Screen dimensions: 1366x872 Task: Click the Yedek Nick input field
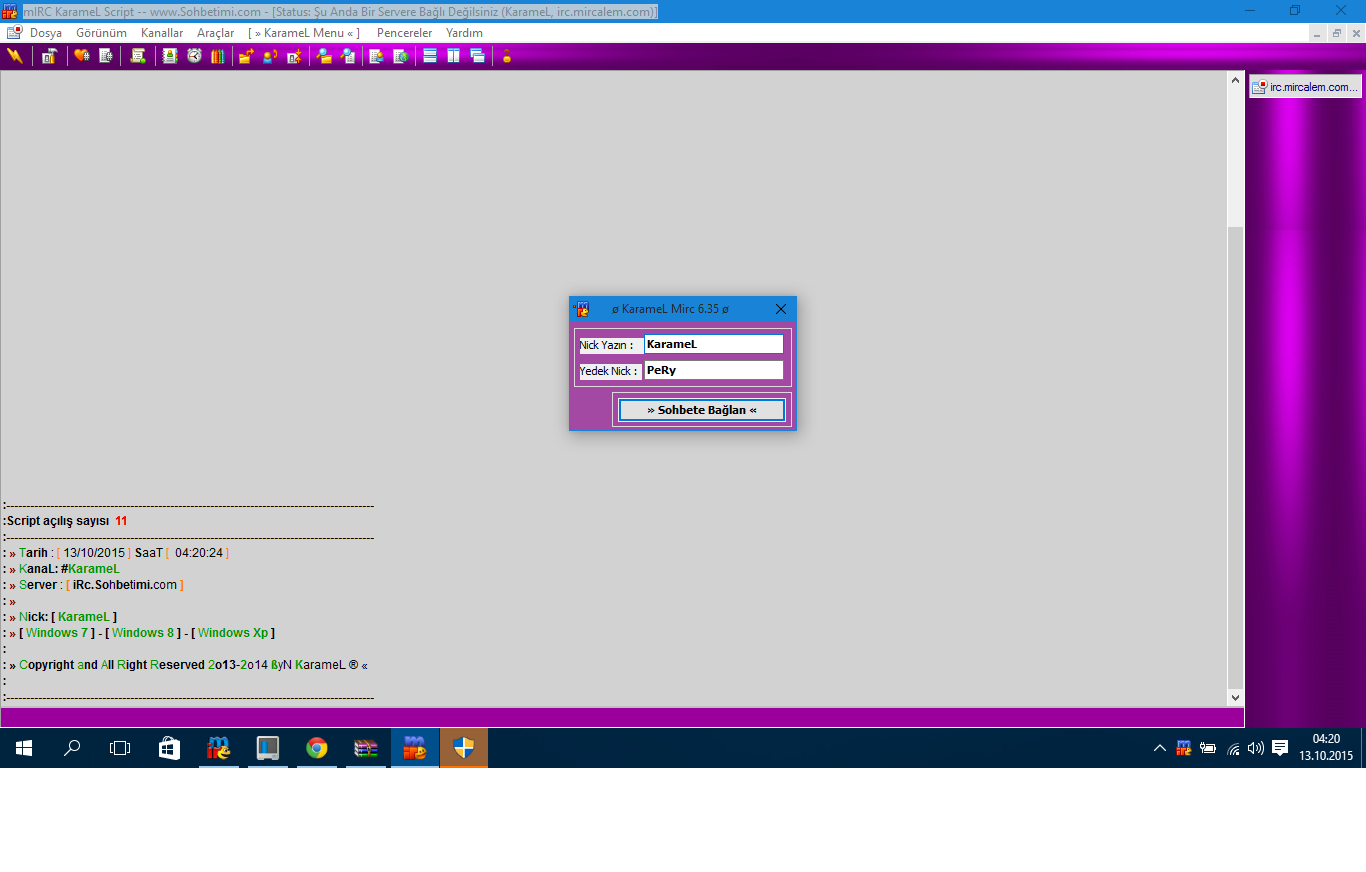[x=713, y=370]
